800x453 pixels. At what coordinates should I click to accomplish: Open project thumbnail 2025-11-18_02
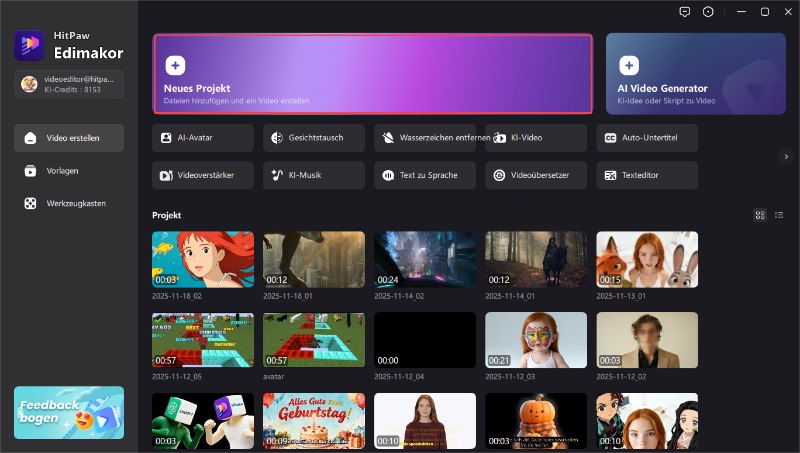pyautogui.click(x=202, y=259)
